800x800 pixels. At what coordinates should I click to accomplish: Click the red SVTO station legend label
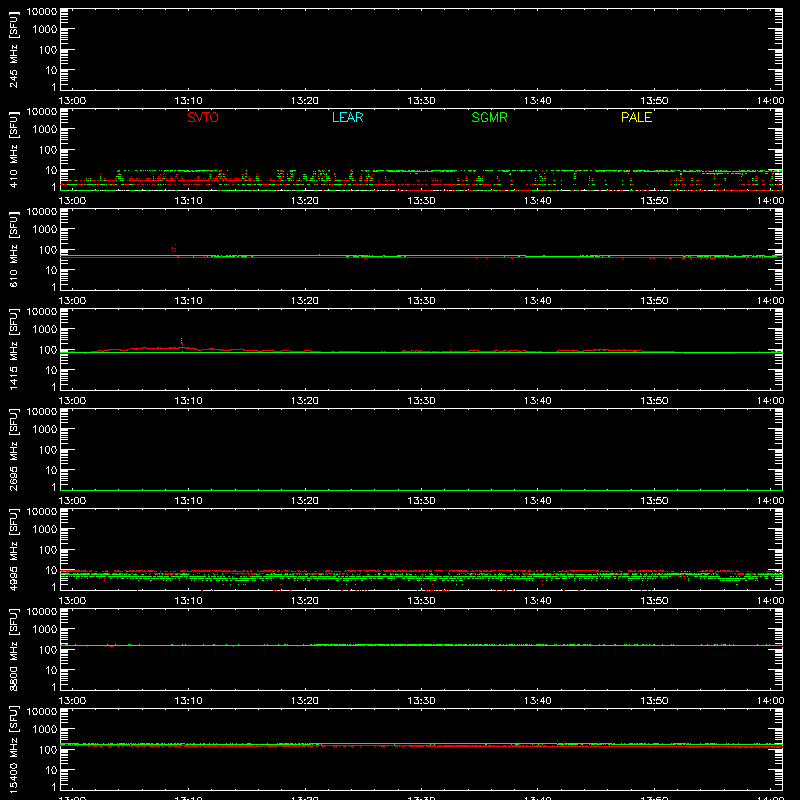point(203,117)
